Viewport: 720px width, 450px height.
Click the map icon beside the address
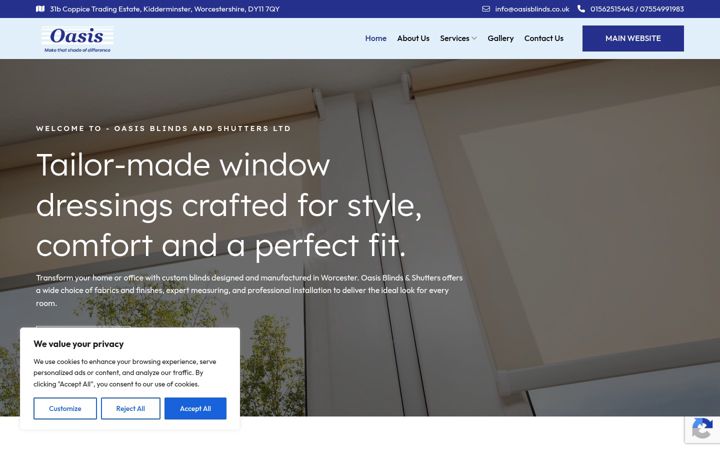pyautogui.click(x=40, y=9)
